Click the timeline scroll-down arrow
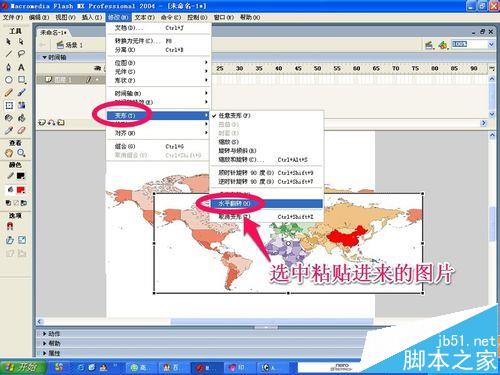 pyautogui.click(x=492, y=114)
